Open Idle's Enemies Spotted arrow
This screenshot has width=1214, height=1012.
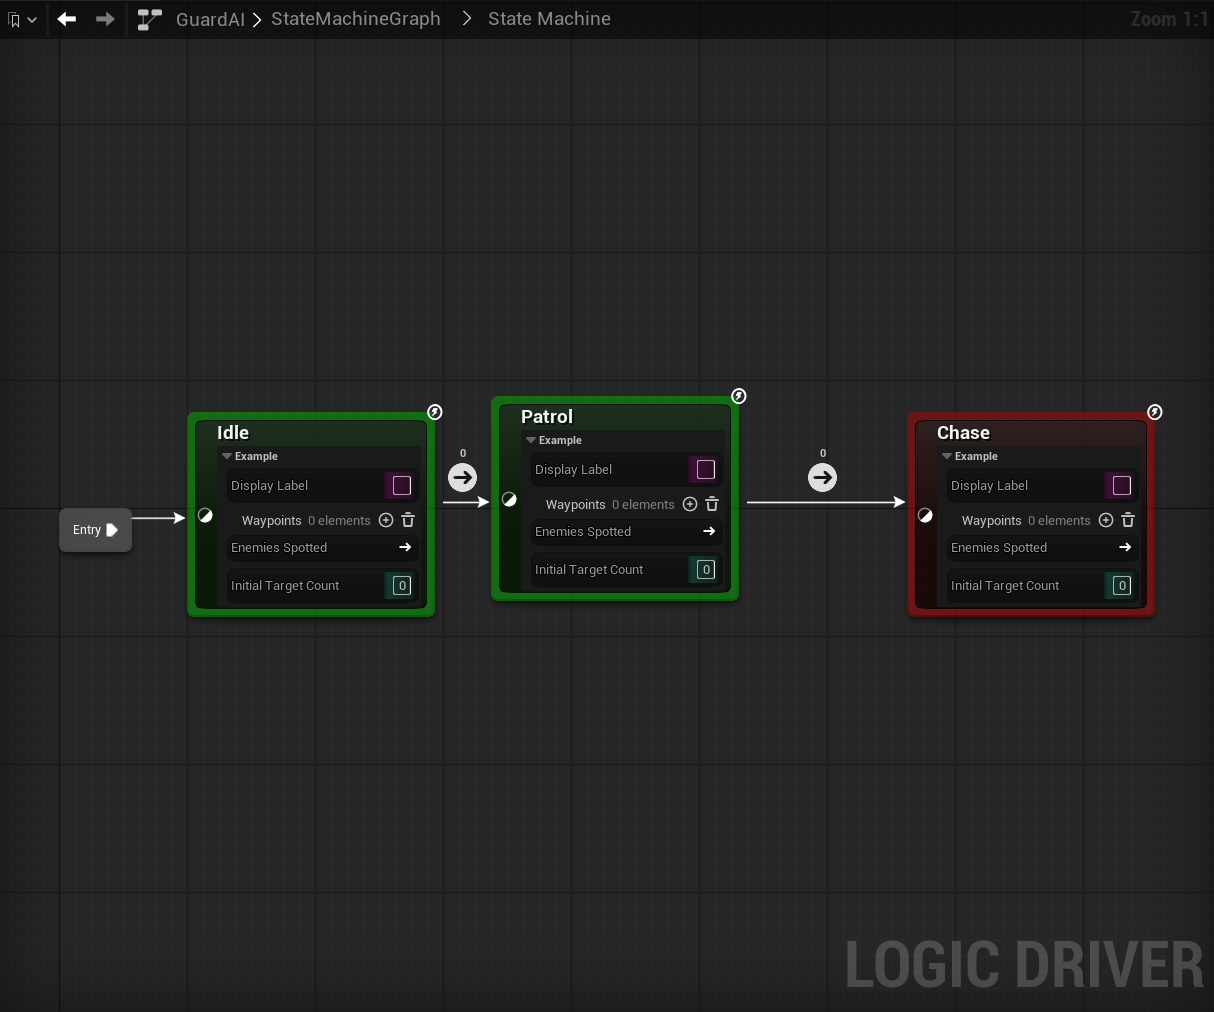coord(405,547)
